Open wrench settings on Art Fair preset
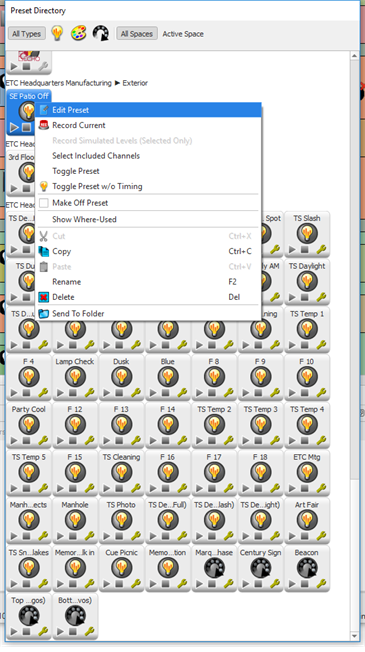Screen dimensions: 365x652 [x=321, y=536]
